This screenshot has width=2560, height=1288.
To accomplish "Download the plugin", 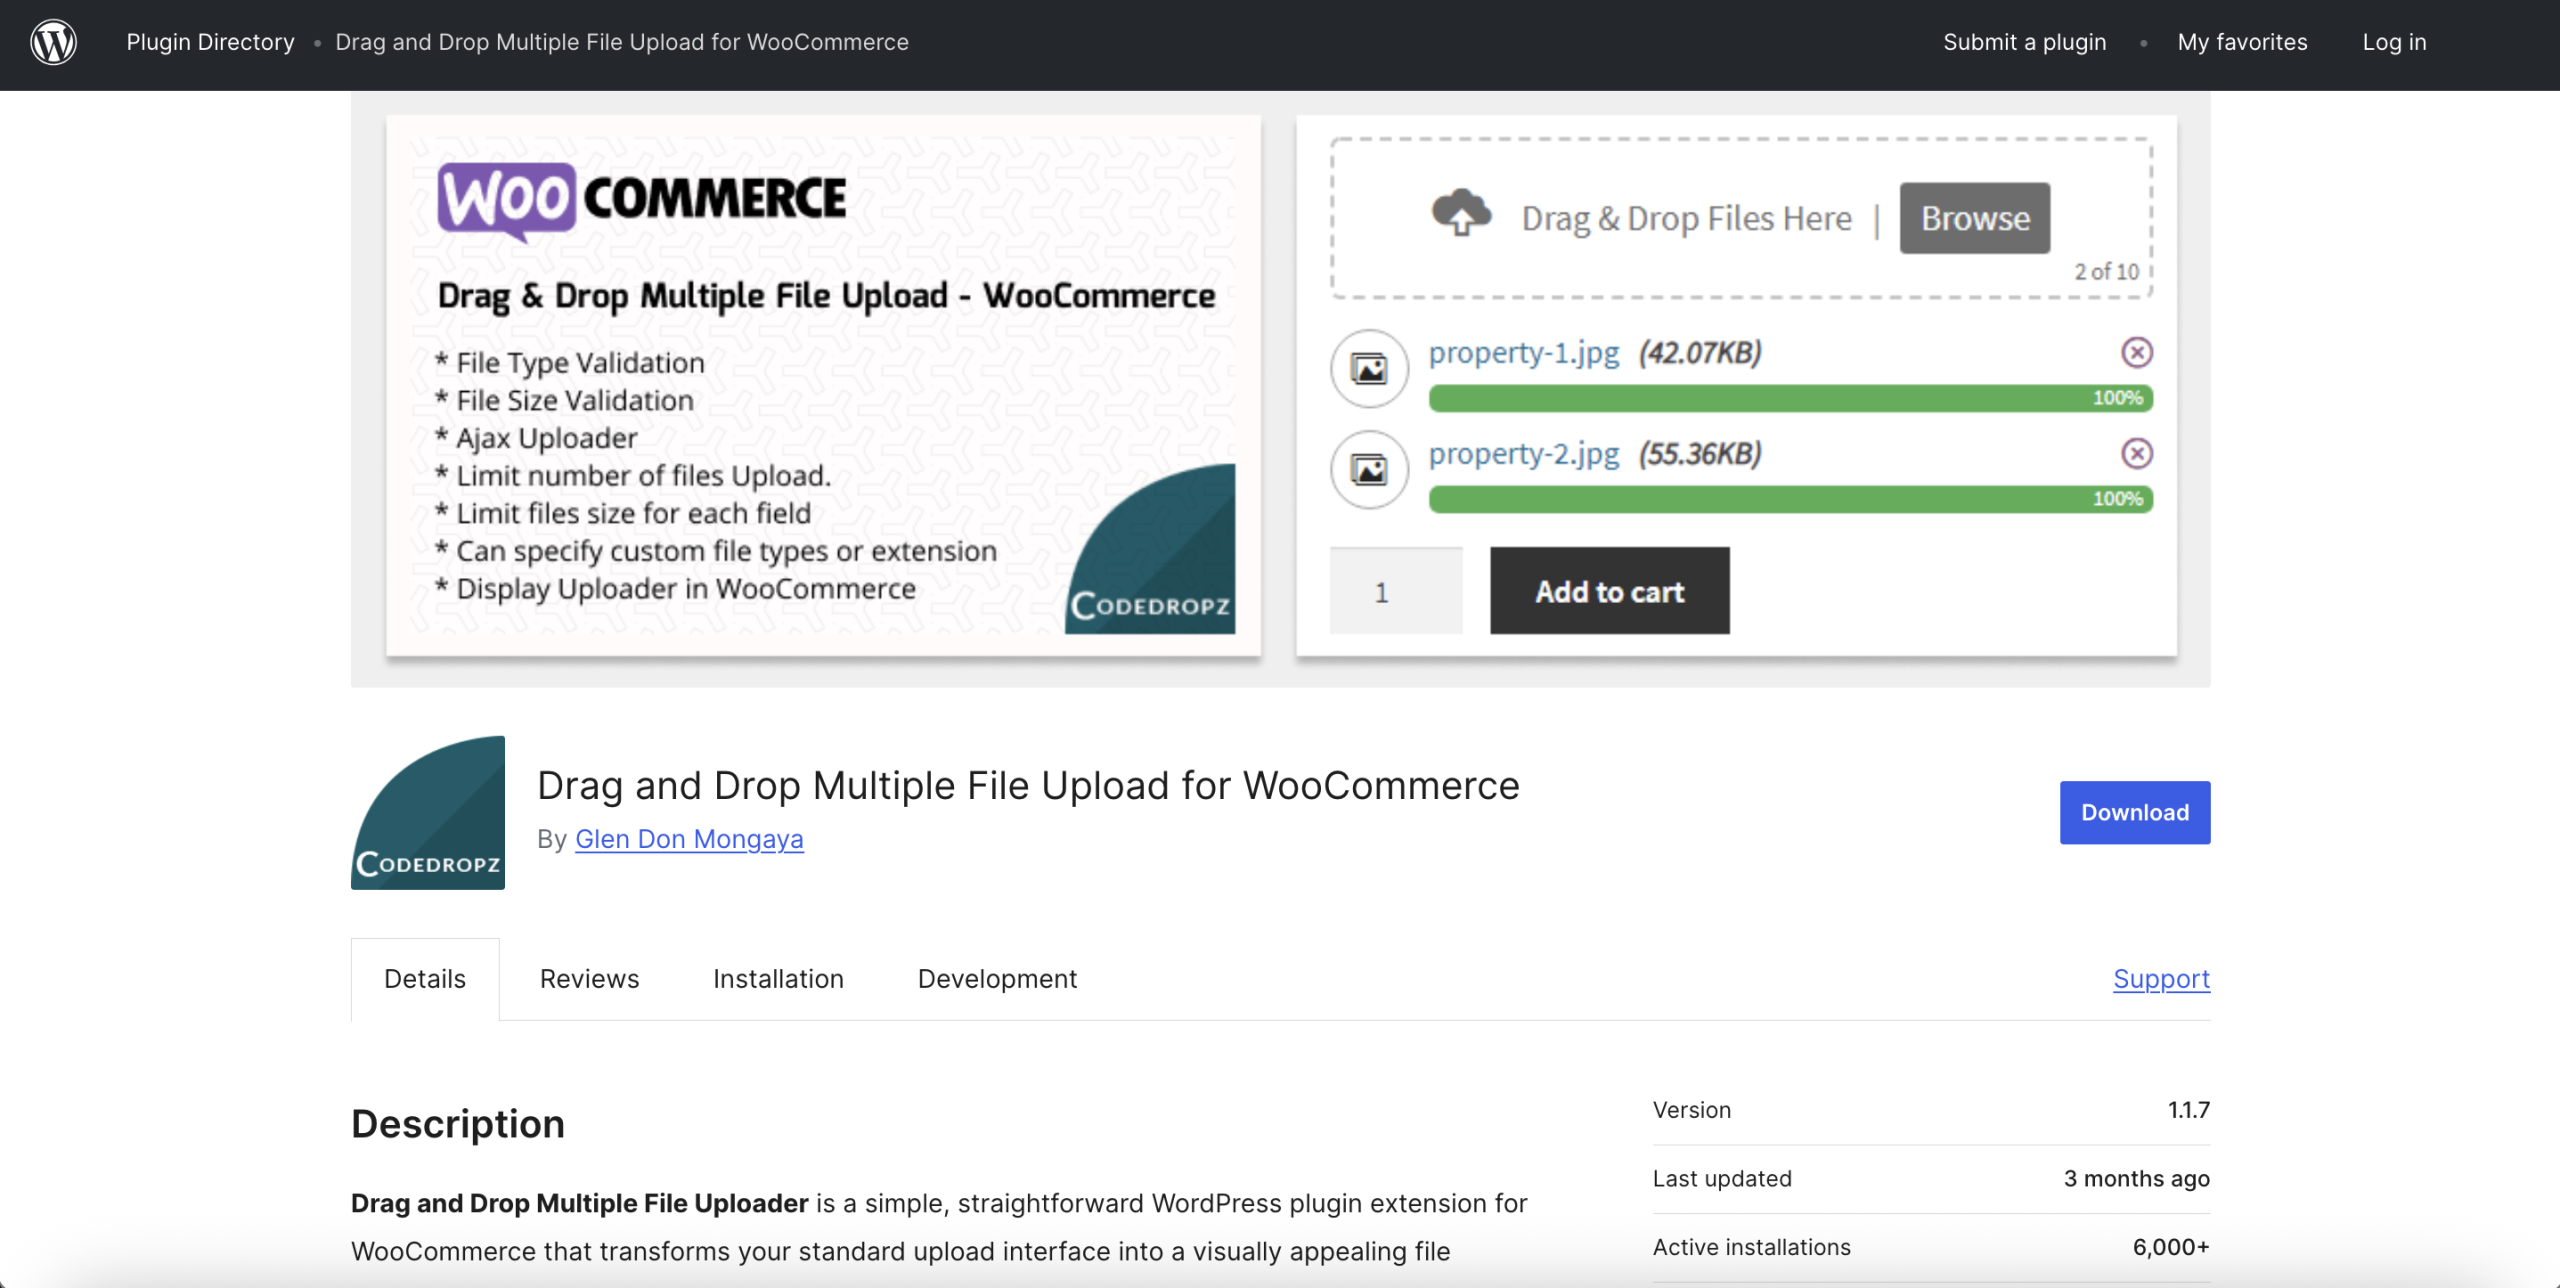I will 2135,812.
